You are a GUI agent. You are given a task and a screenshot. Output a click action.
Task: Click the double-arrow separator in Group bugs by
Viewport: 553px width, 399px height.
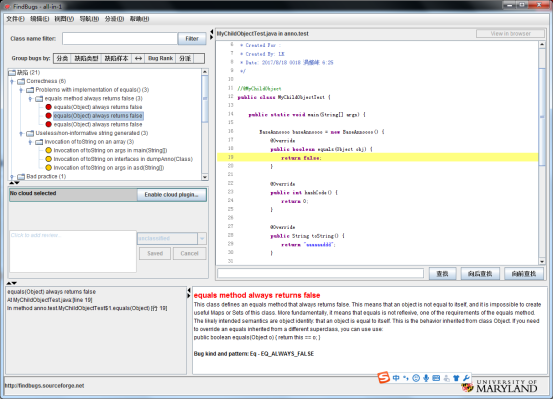138,58
